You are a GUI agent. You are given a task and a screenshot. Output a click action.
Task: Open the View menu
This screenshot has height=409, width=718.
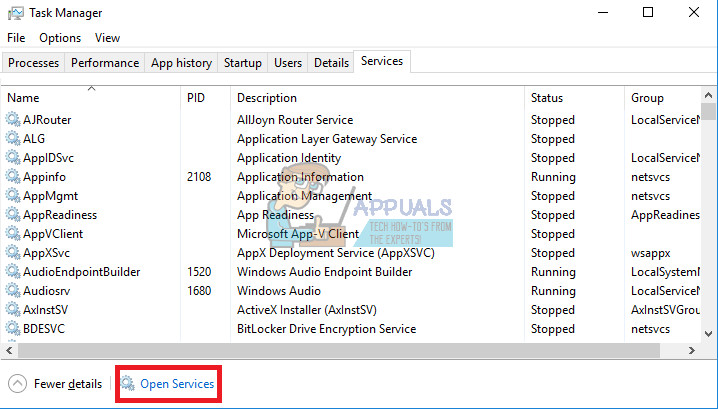[107, 38]
